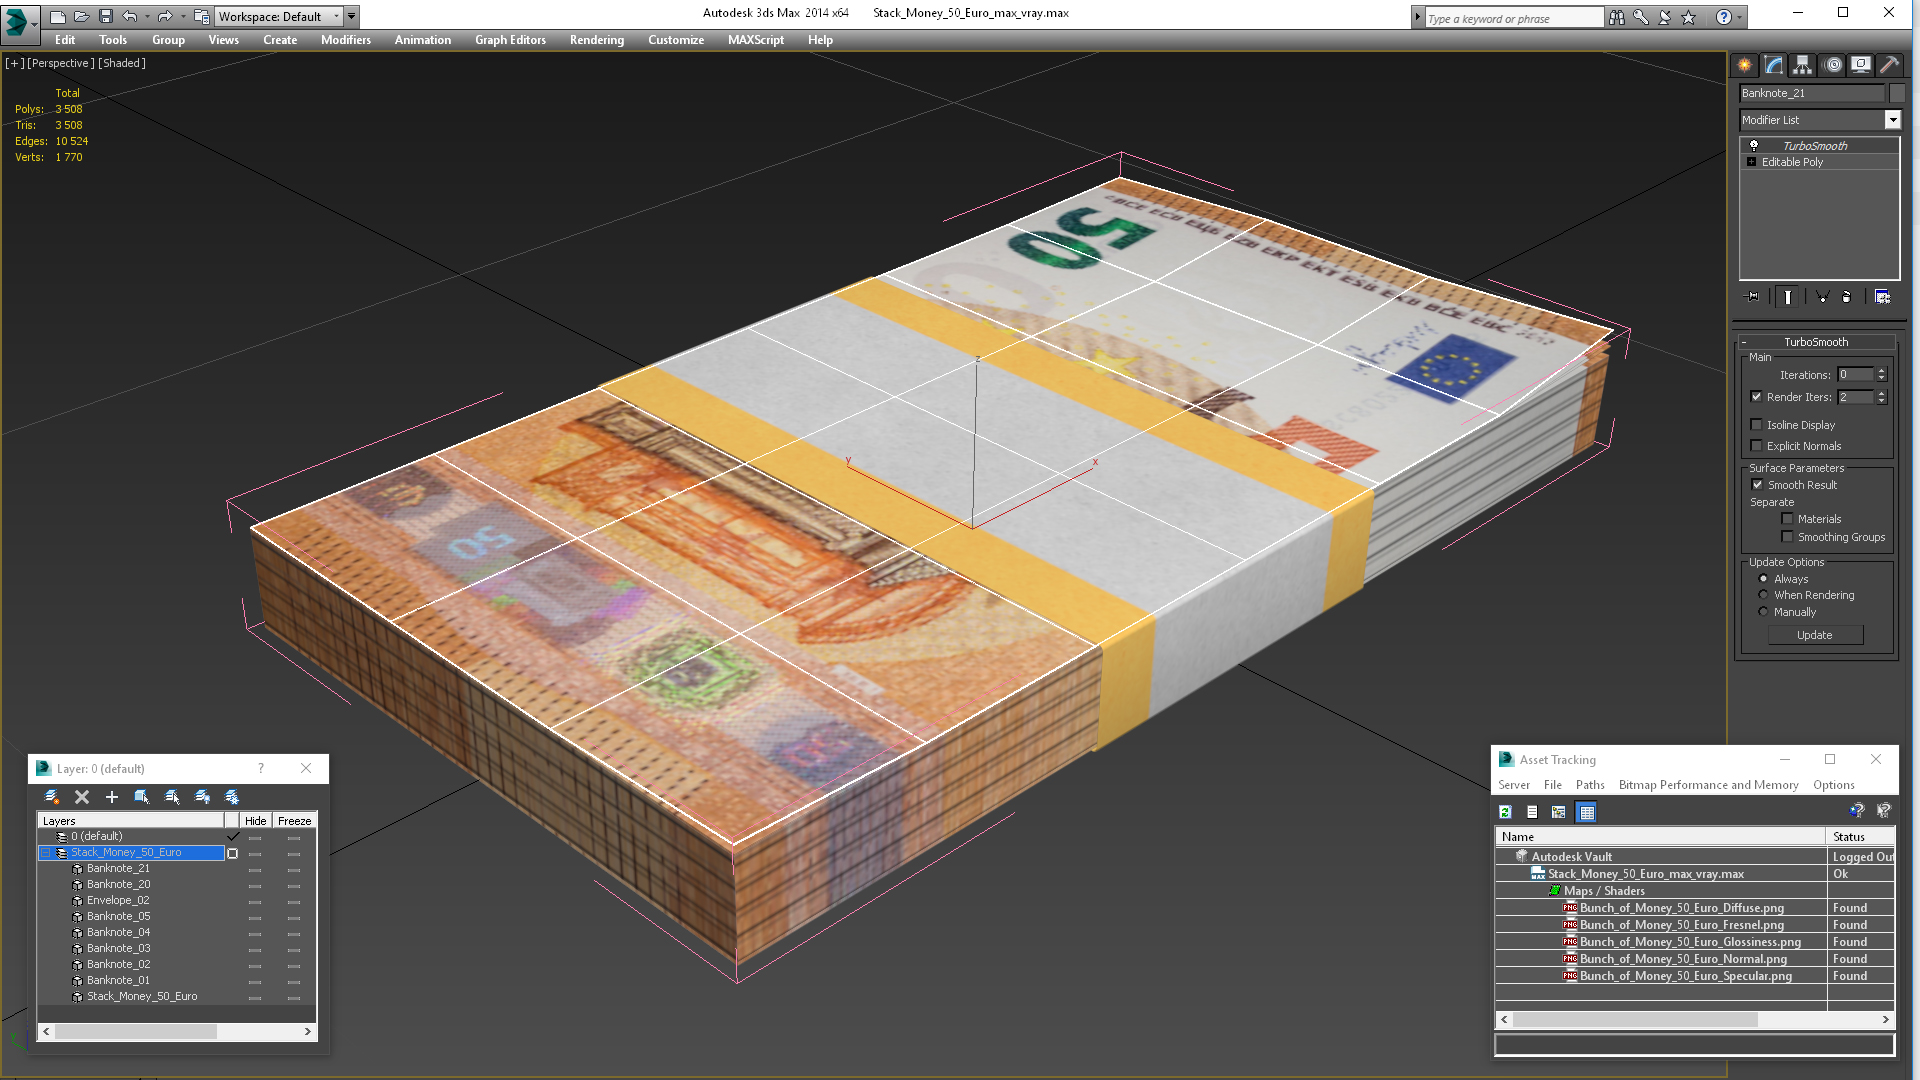Click tree view icon in Asset Tracking
Viewport: 1920px width, 1080px height.
point(1559,812)
